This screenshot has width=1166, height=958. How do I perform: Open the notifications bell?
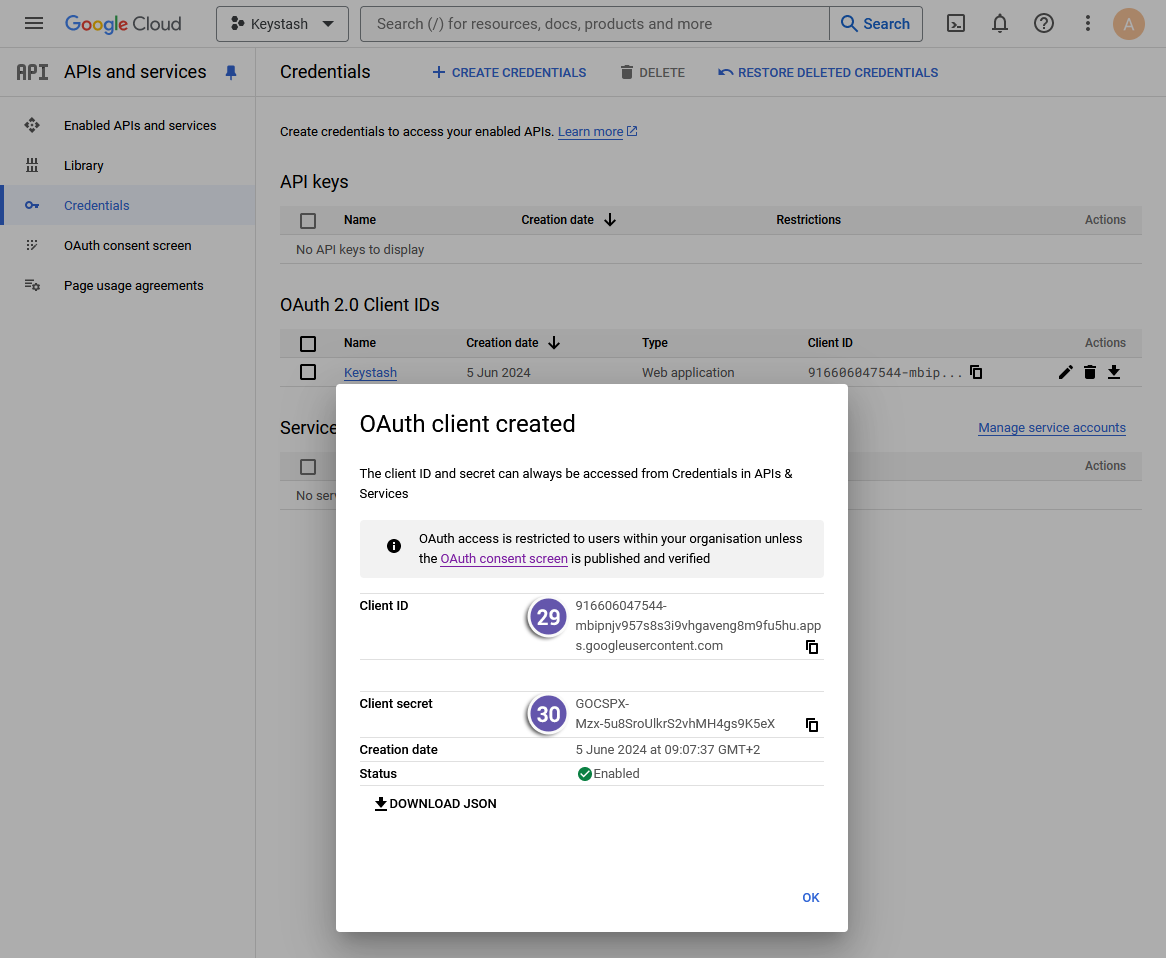point(999,24)
